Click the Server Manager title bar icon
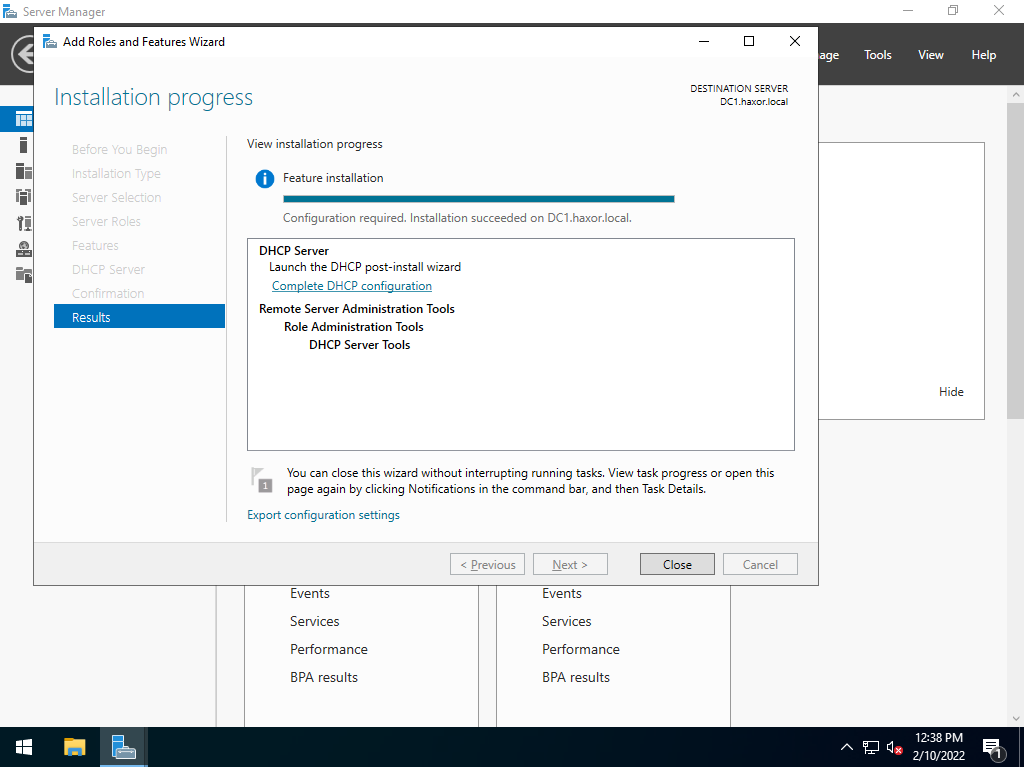Screen dimensions: 1024x767 coord(10,12)
